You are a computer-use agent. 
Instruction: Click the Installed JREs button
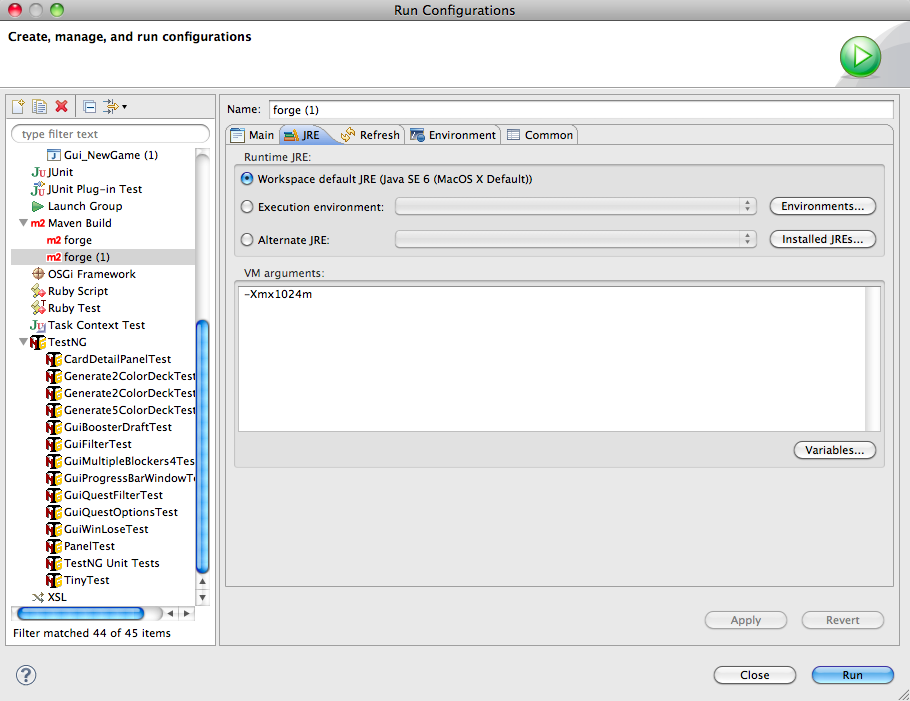click(822, 239)
